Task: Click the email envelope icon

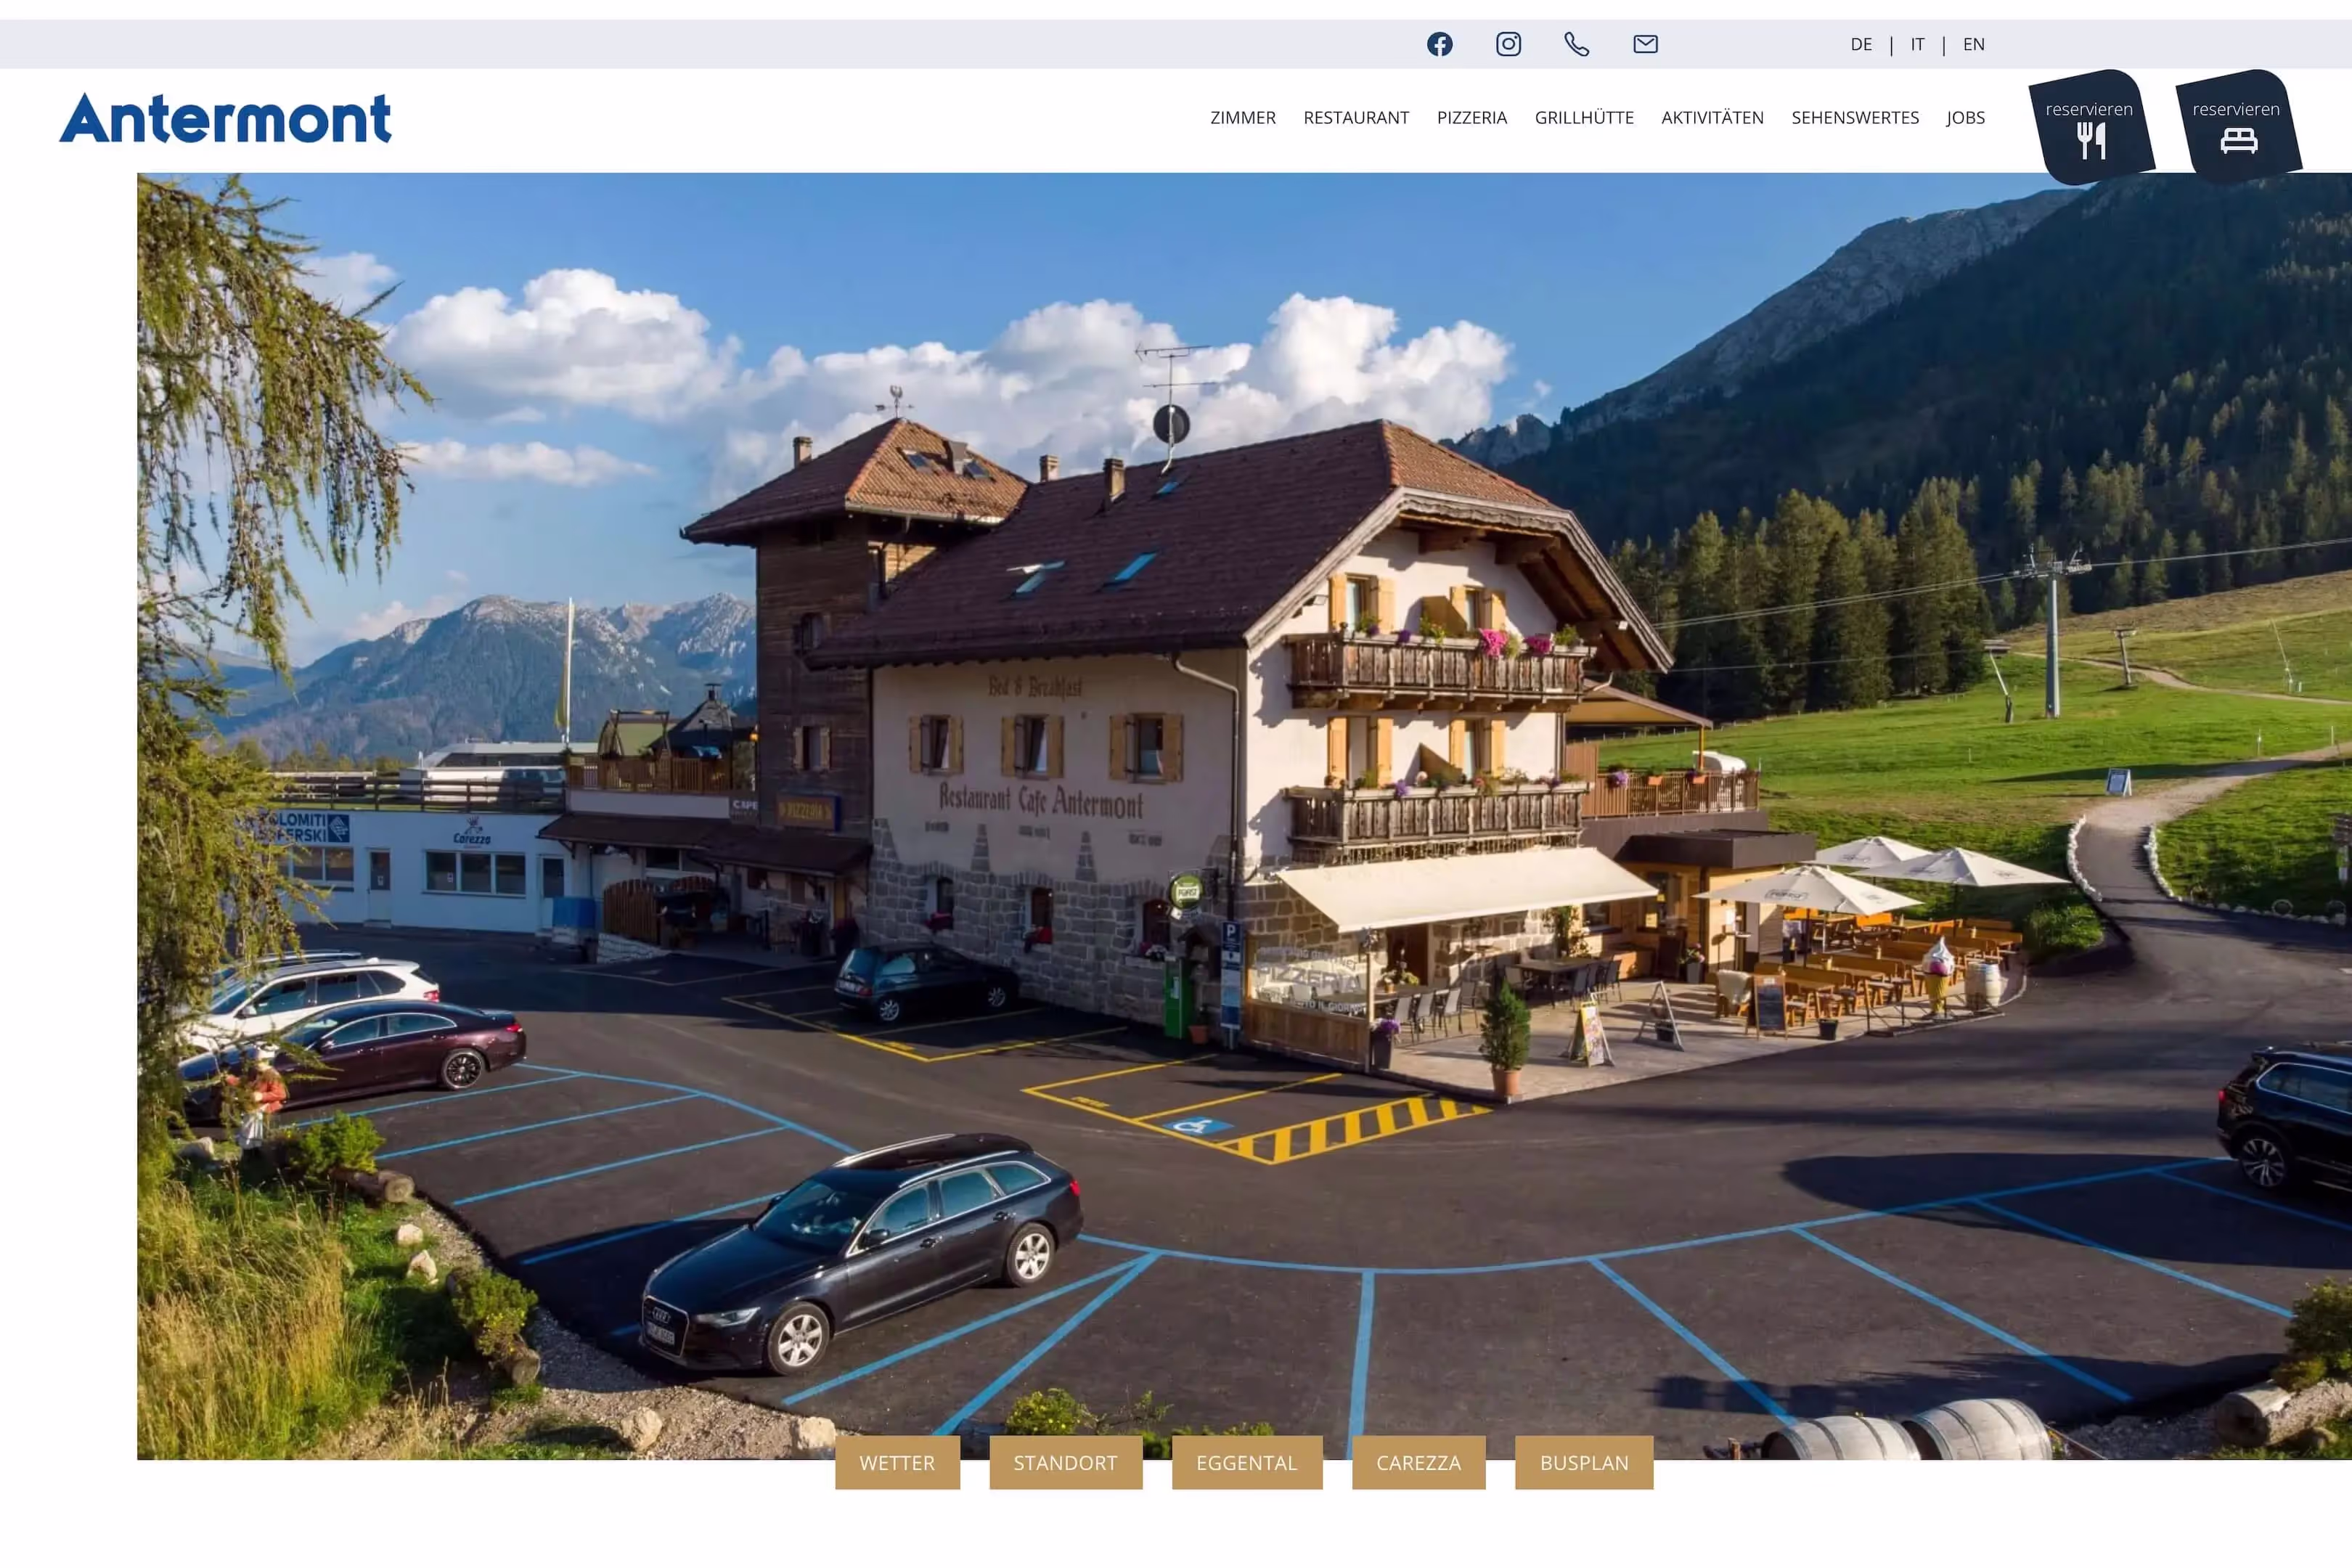Action: pos(1645,44)
